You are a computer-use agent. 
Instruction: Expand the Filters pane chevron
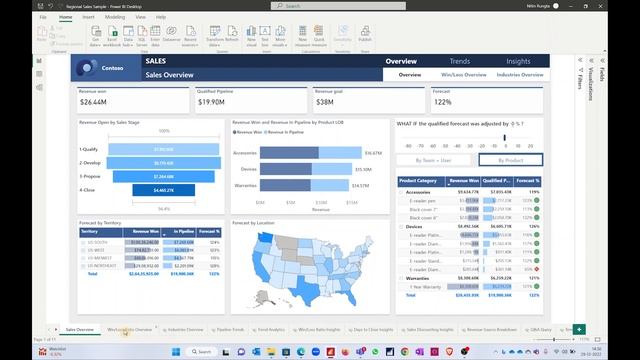[x=580, y=60]
